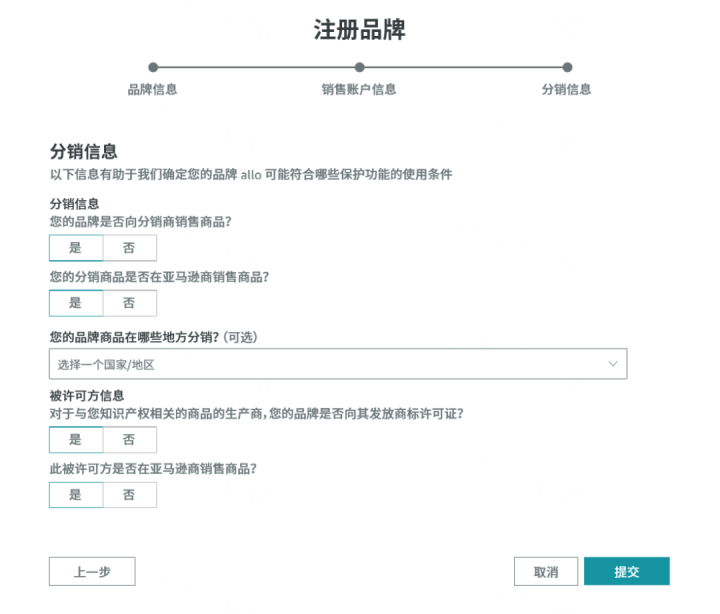Viewport: 720px width, 614px height.
Task: Choose 否 for brand selling to distributors
Action: (129, 248)
